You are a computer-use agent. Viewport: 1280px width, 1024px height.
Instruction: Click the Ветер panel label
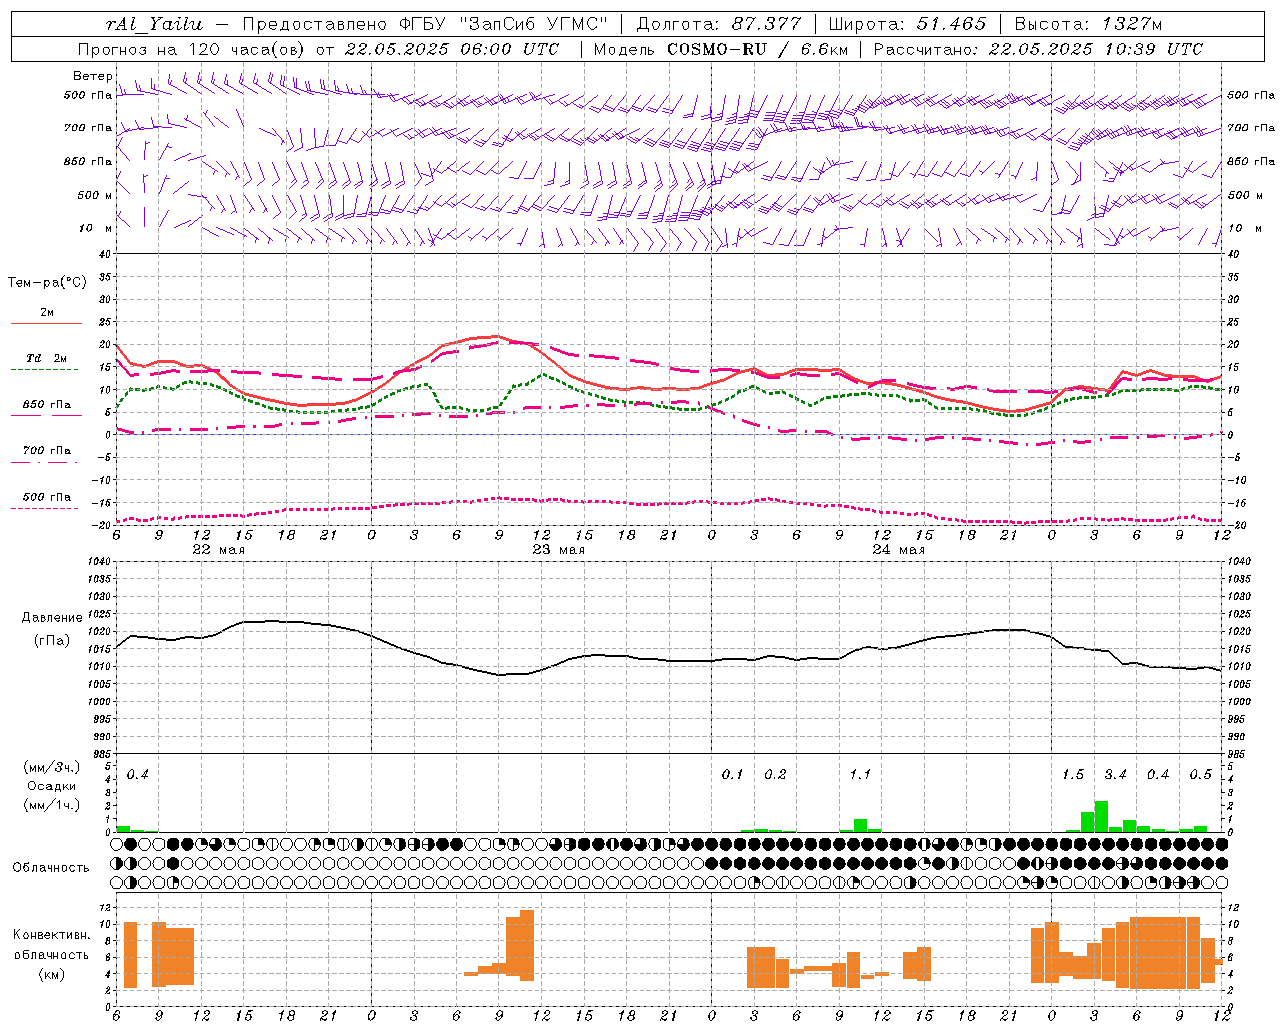point(92,76)
